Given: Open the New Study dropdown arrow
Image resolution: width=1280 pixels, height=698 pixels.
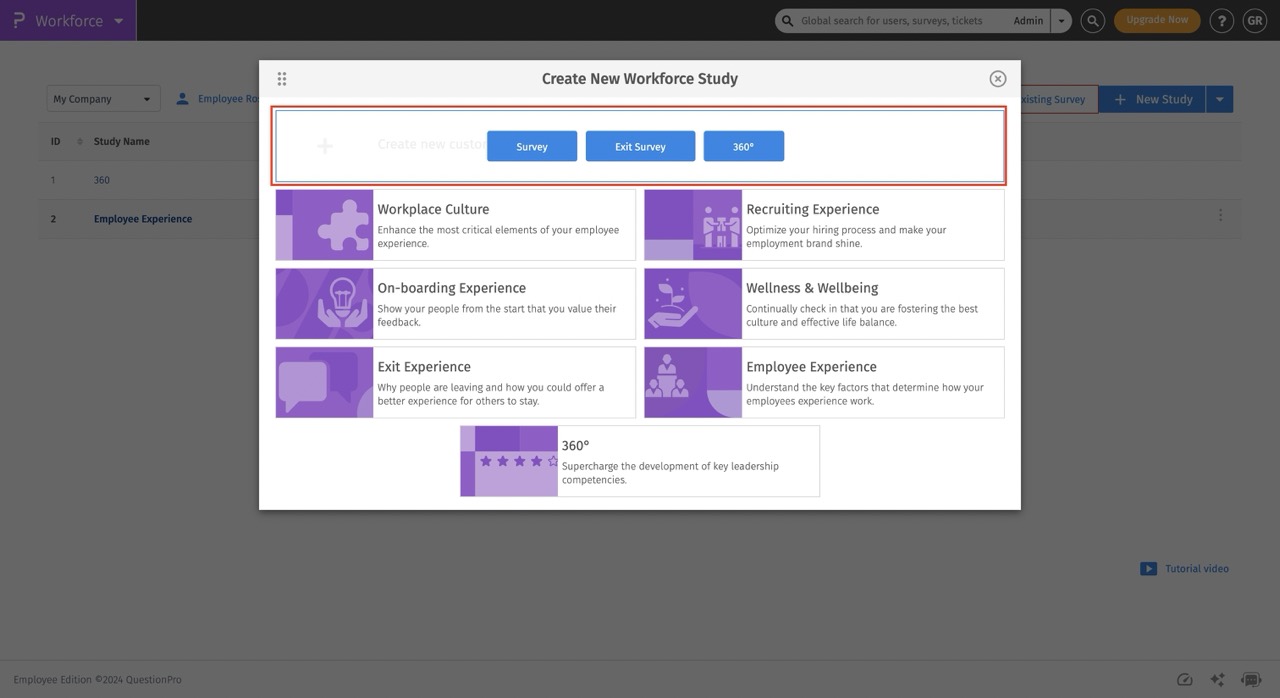Looking at the screenshot, I should 1220,99.
